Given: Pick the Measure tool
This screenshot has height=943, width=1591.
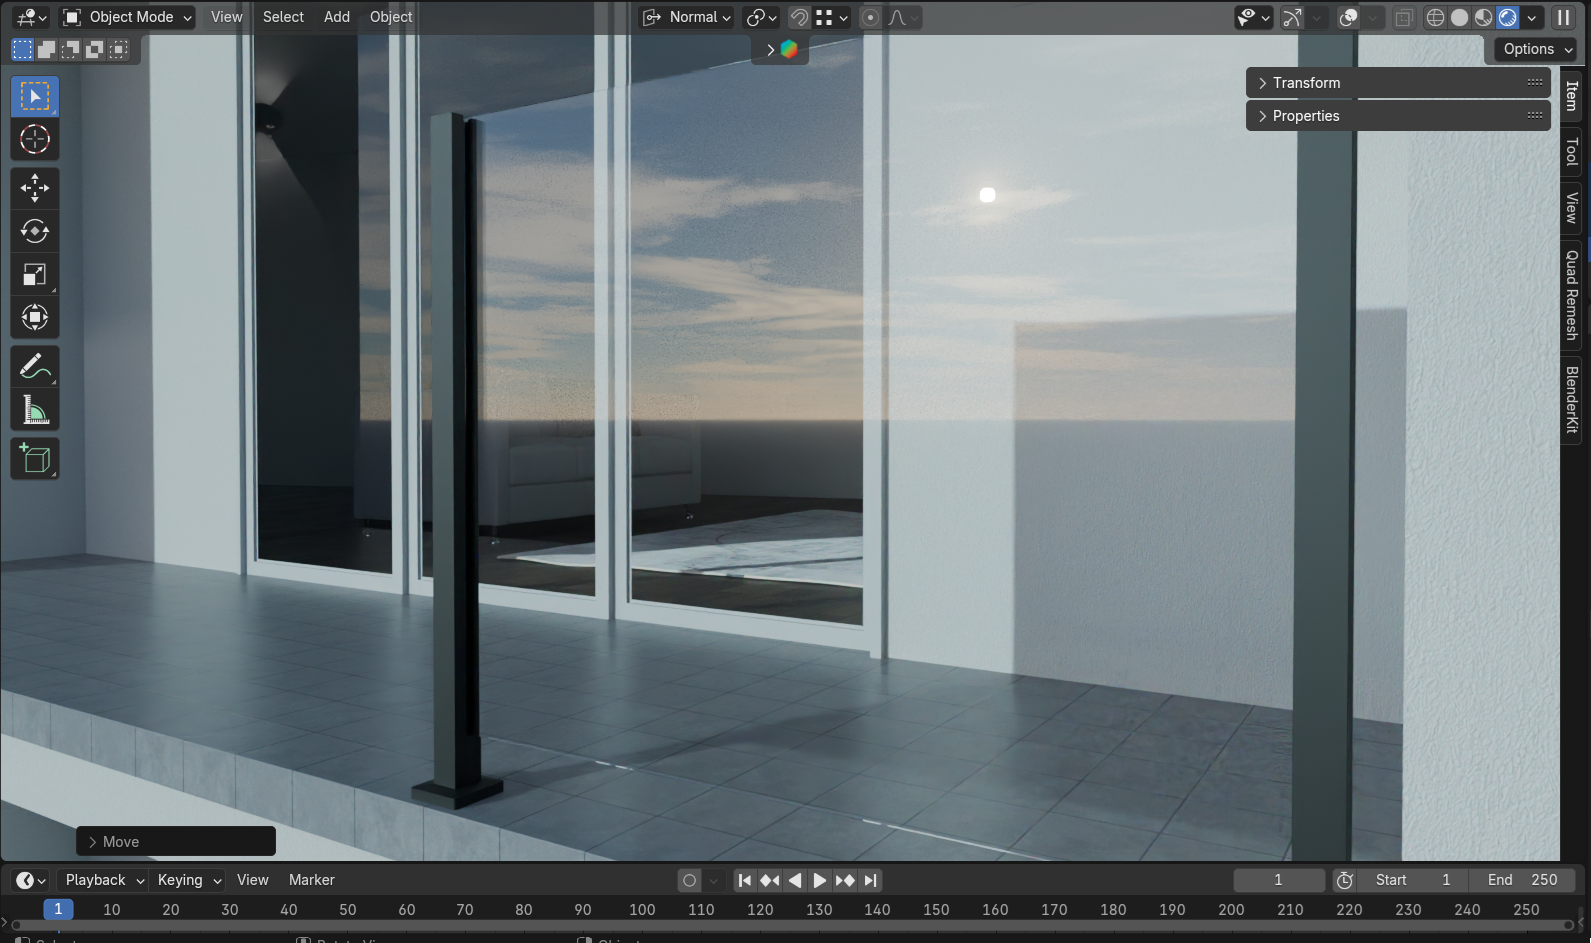Looking at the screenshot, I should click(35, 410).
